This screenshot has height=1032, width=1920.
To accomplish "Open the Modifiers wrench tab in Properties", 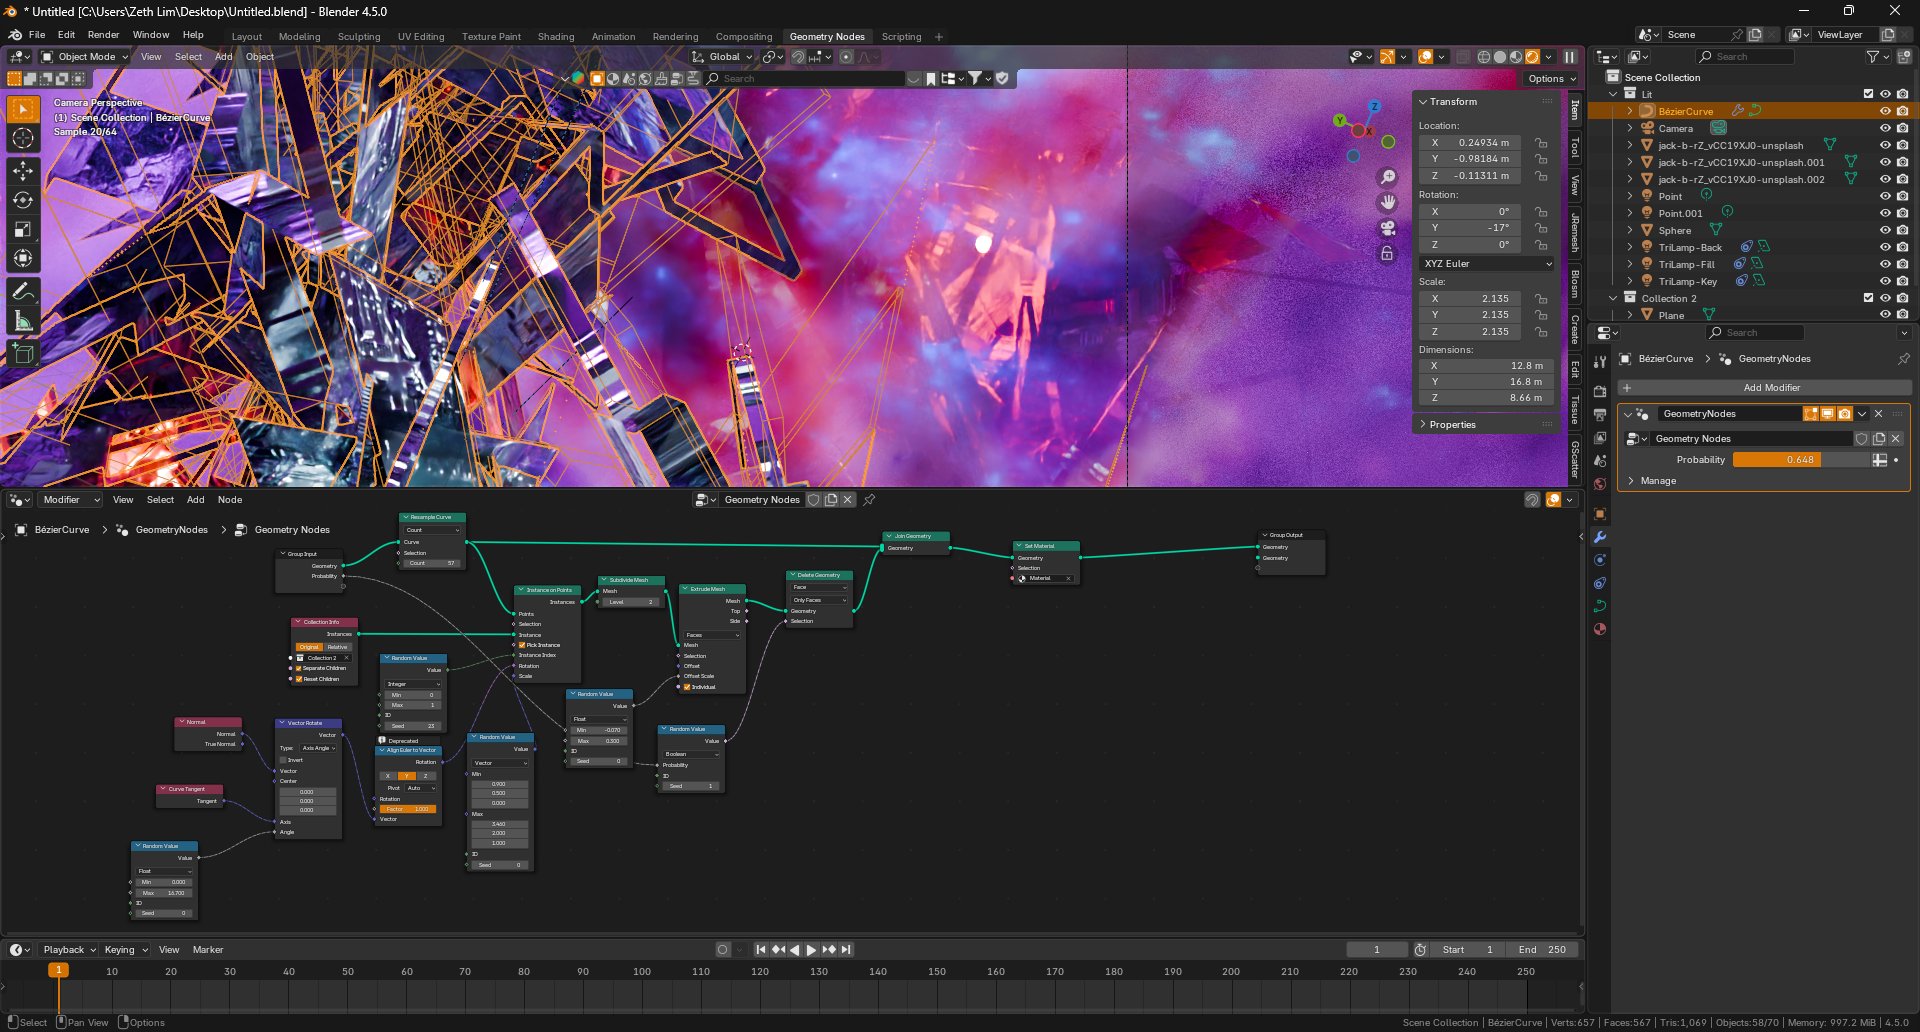I will (x=1600, y=537).
